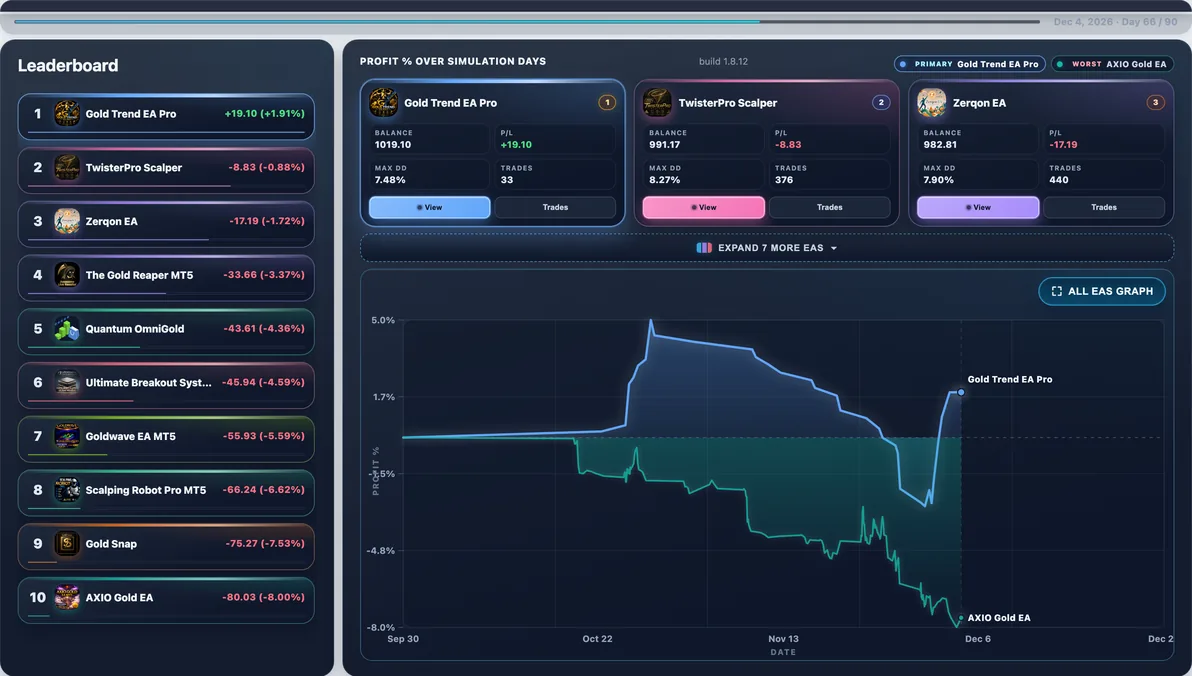Open Trades for Gold Trend EA Pro
Image resolution: width=1192 pixels, height=676 pixels.
tap(555, 208)
